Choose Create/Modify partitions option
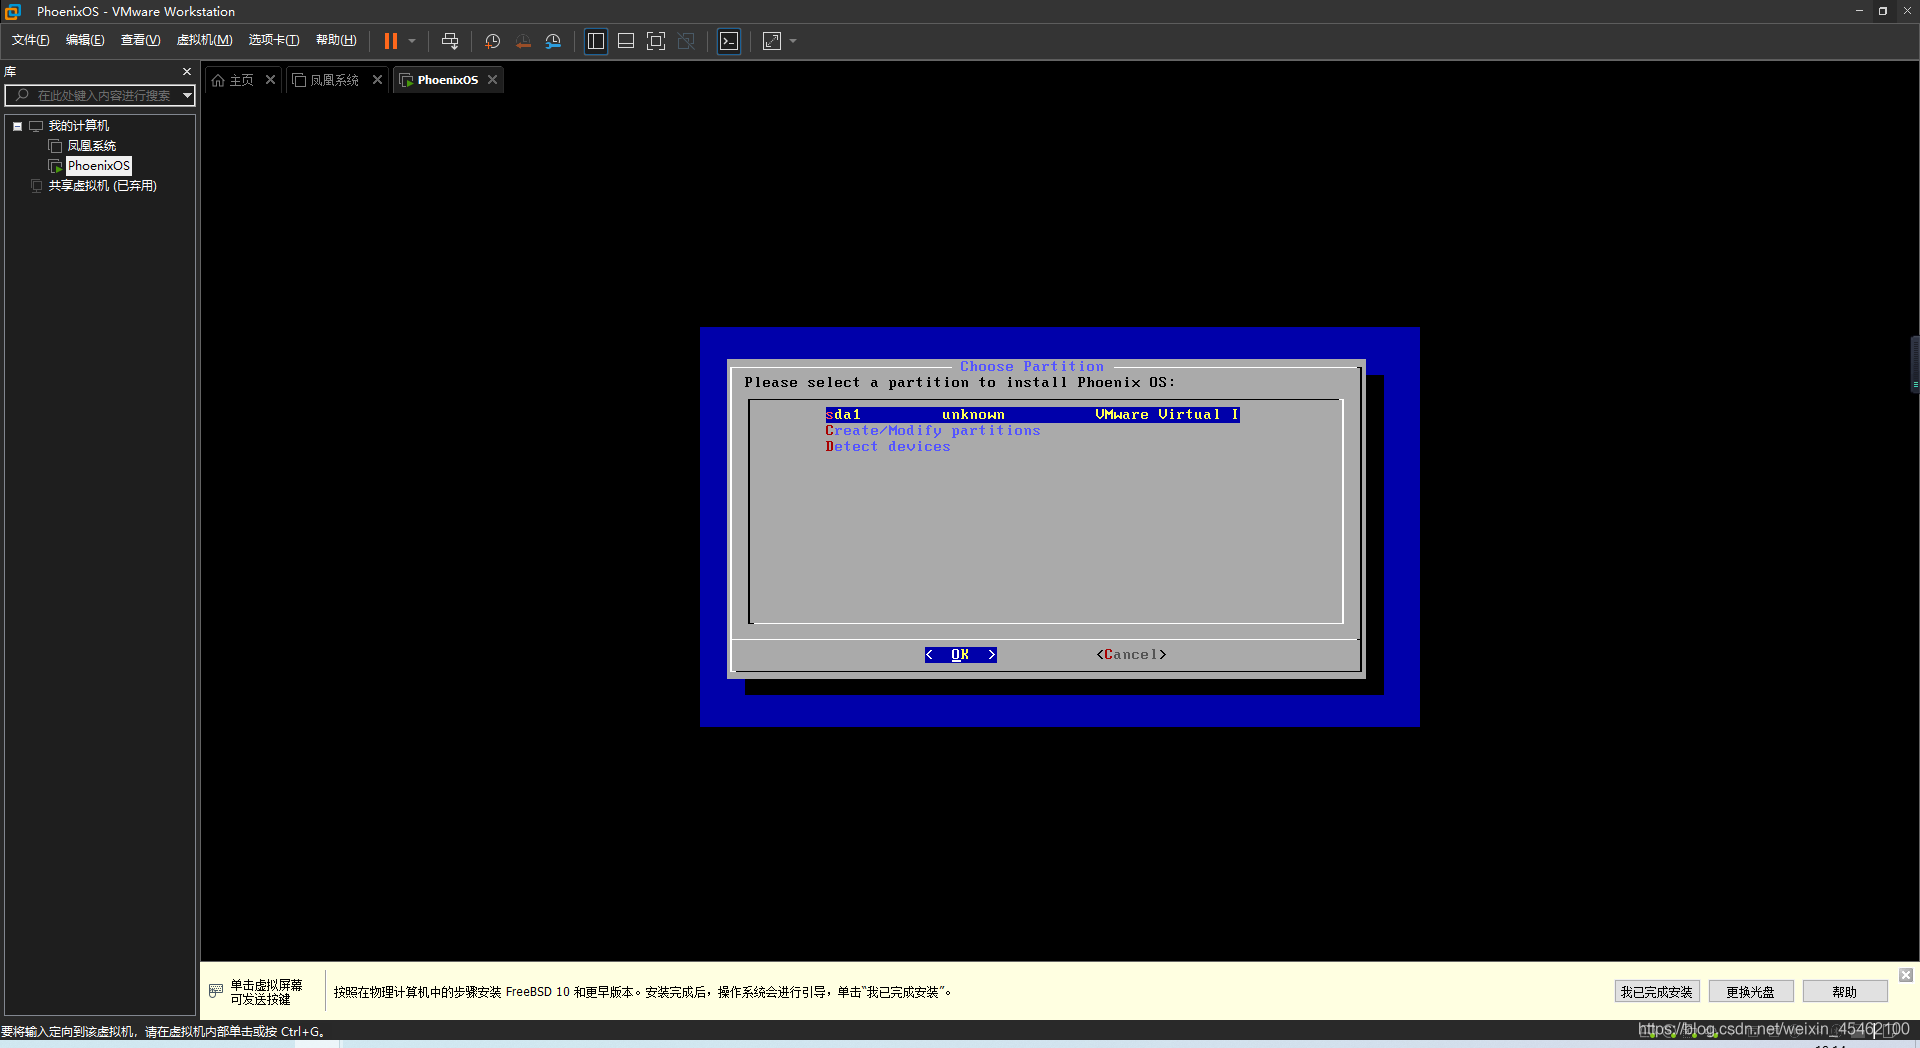1920x1048 pixels. 932,431
